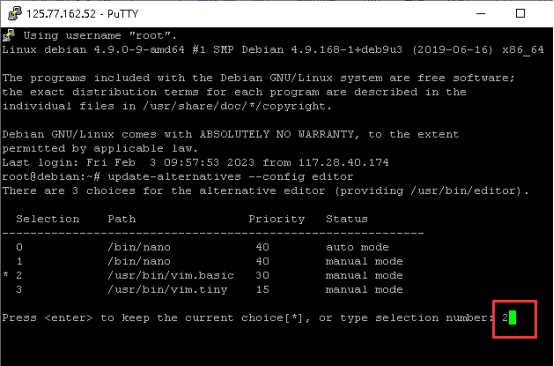Screen dimensions: 554x366
Task: Click the /usr/bin/vim.basic path row
Action: (204, 275)
